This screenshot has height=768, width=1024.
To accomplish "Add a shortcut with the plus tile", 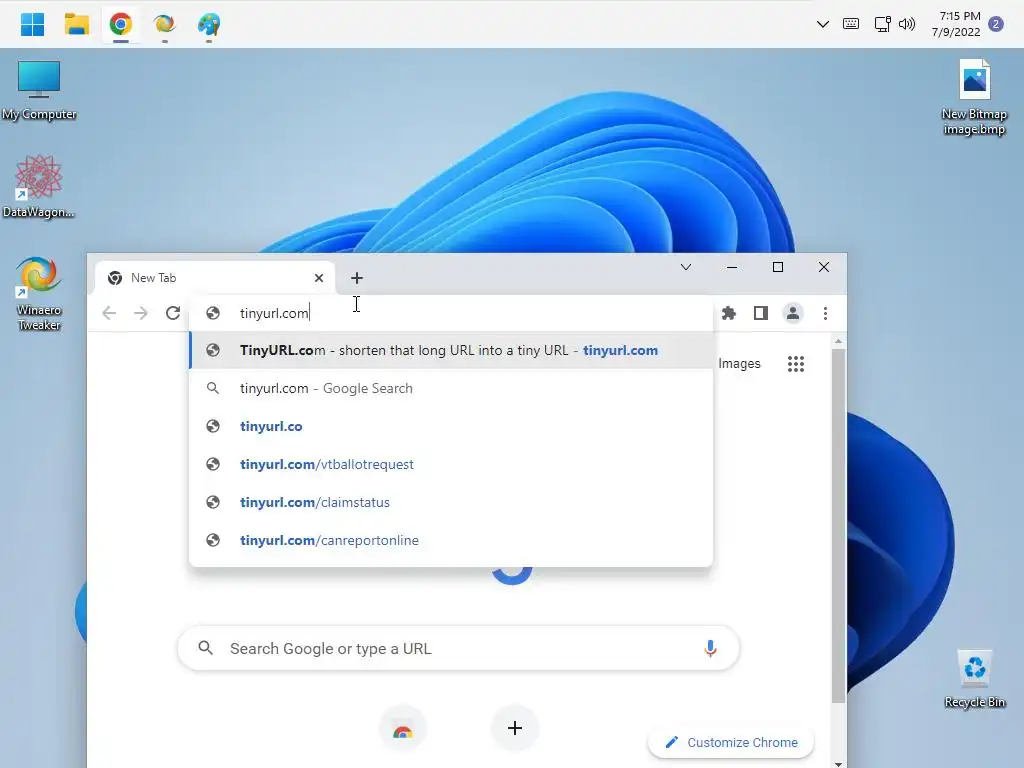I will pyautogui.click(x=515, y=728).
